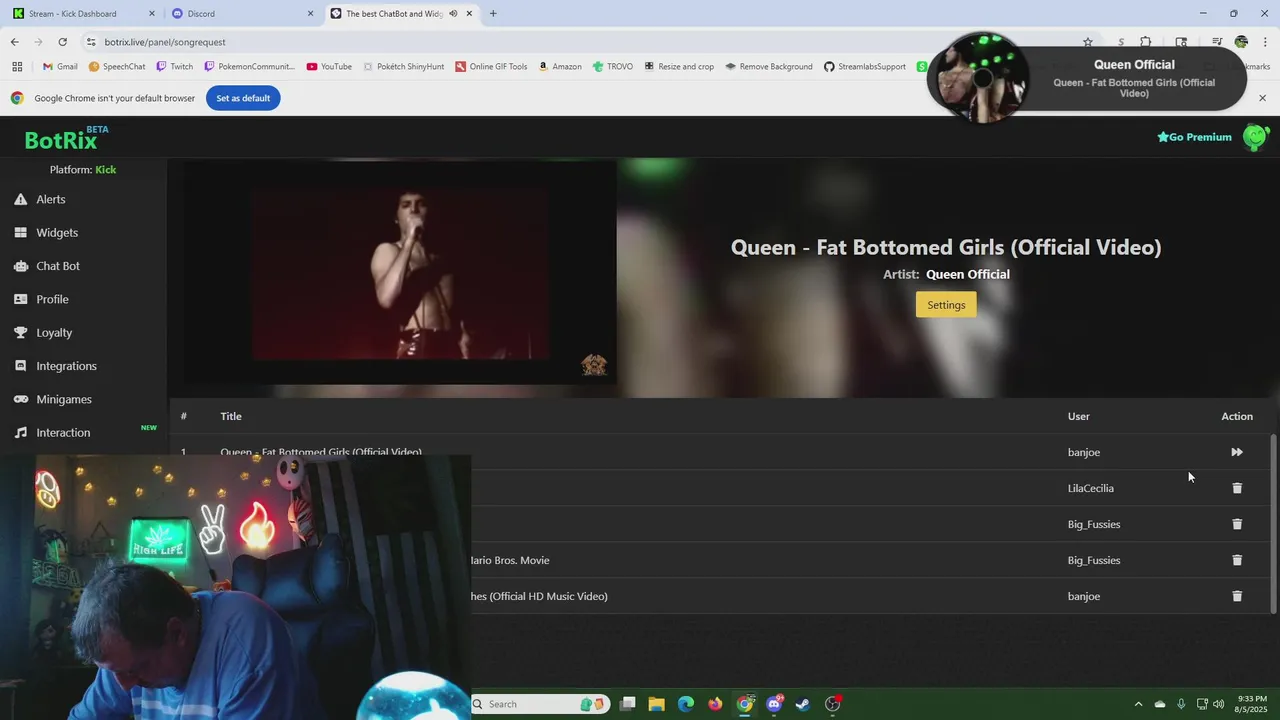Delete the first Big_Fussies queued song
This screenshot has width=1280, height=720.
(x=1237, y=524)
